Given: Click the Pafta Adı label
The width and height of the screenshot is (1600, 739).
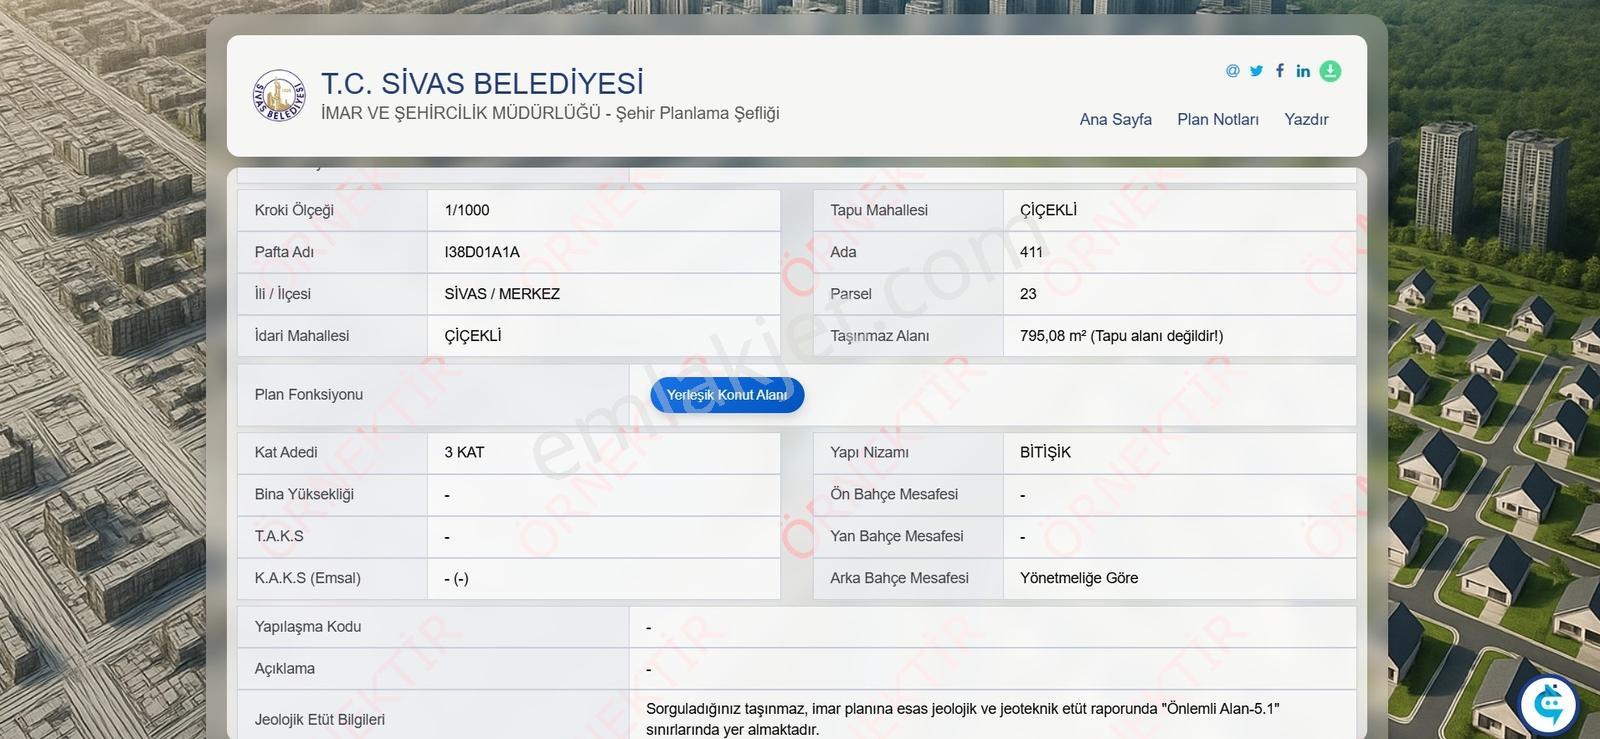Looking at the screenshot, I should pos(284,252).
